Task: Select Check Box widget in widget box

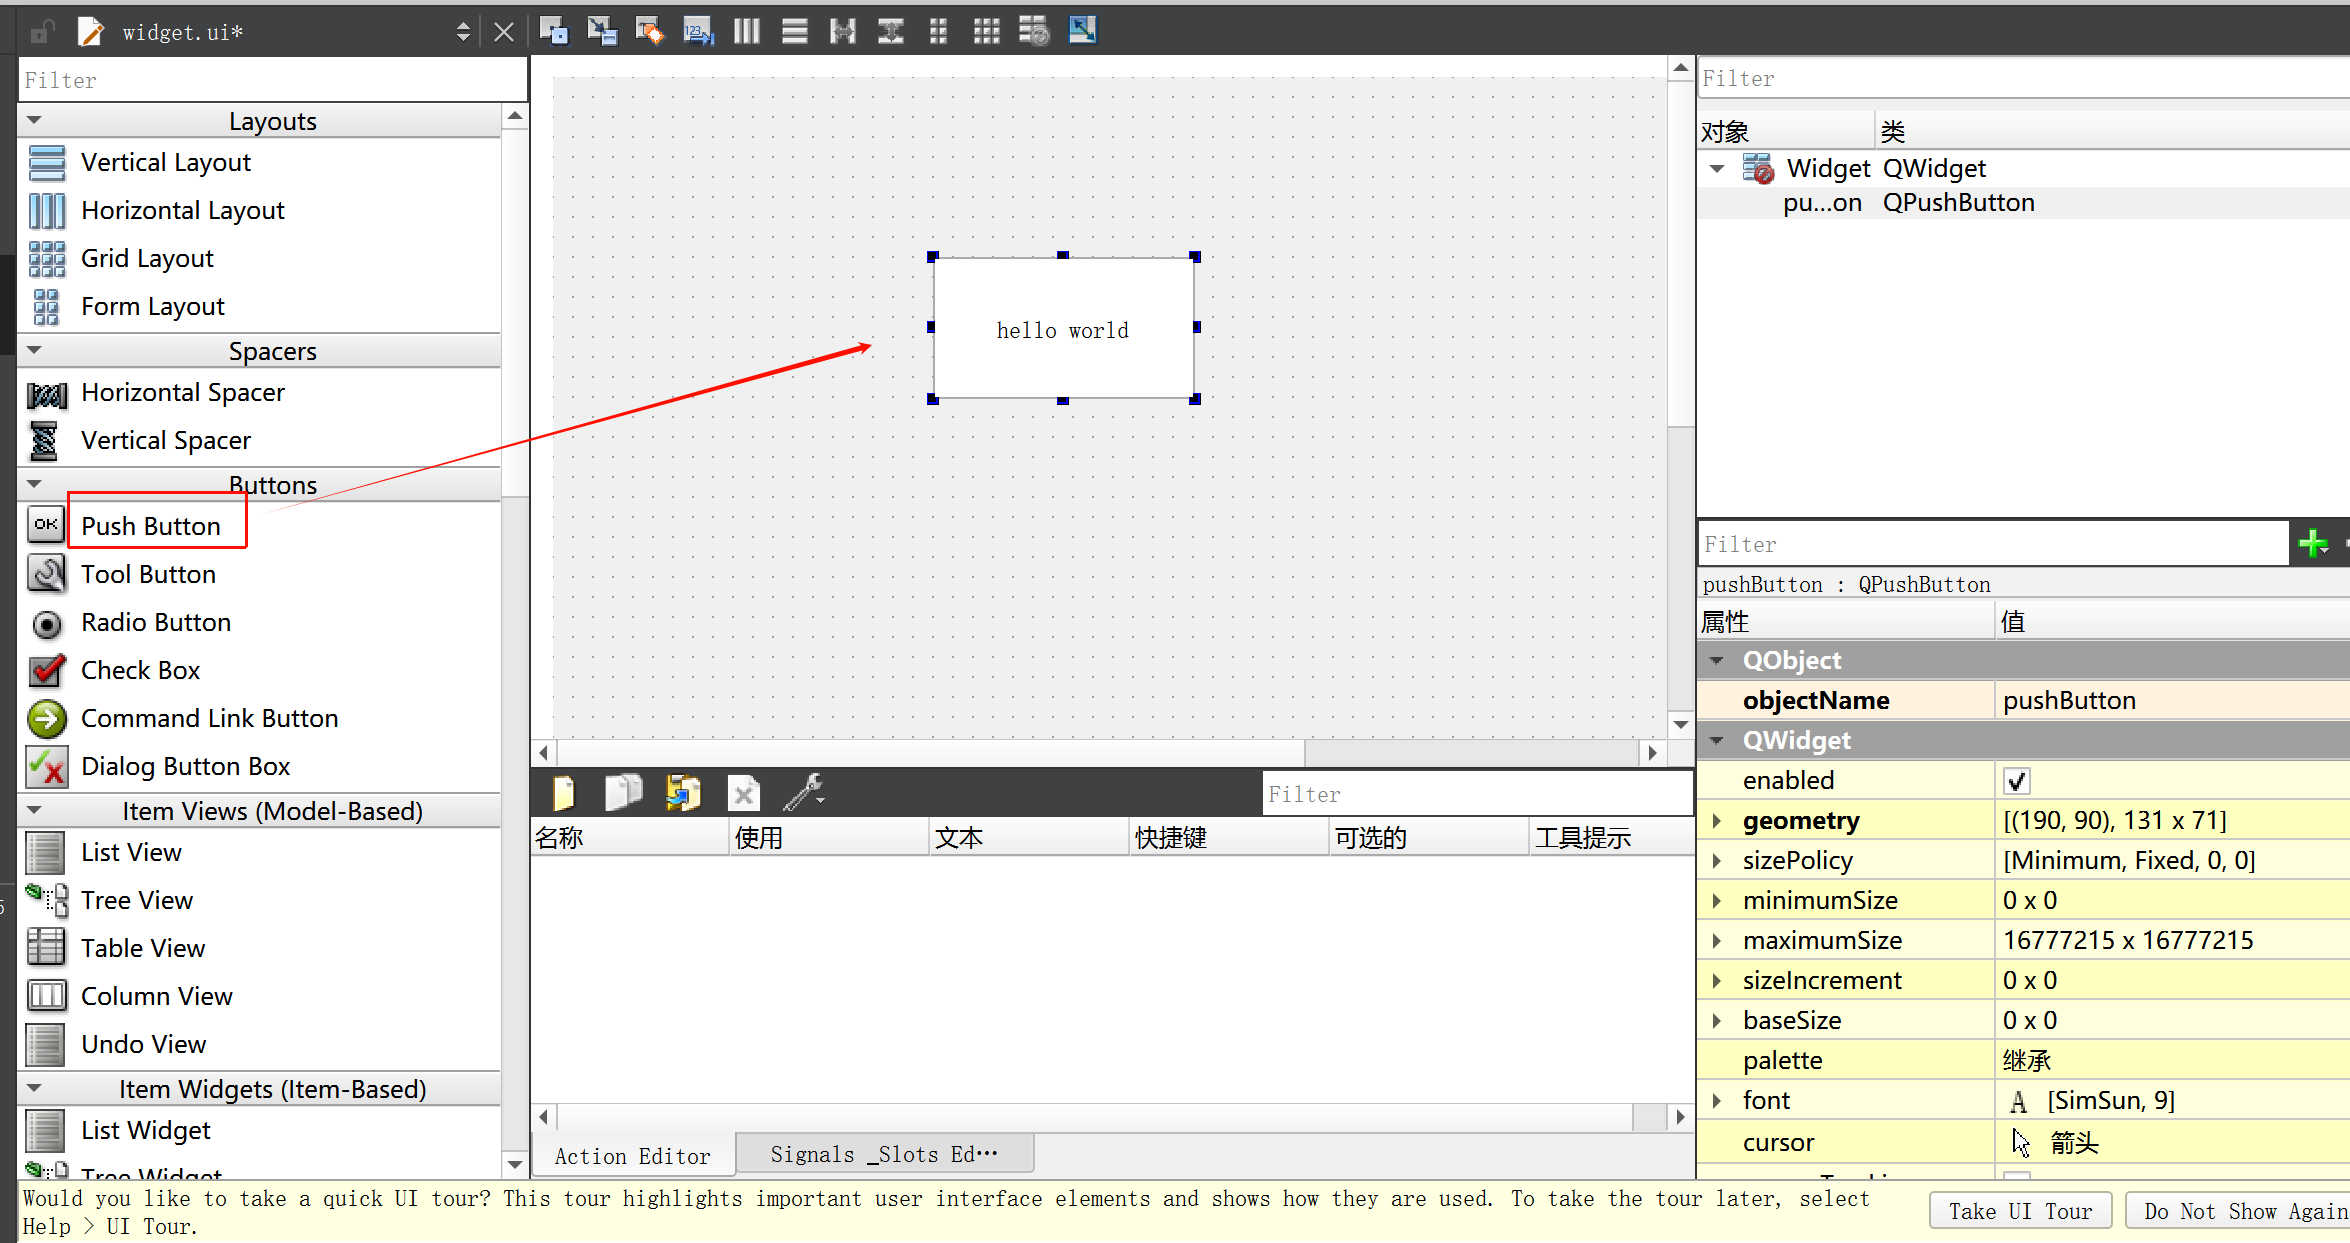Action: 140,670
